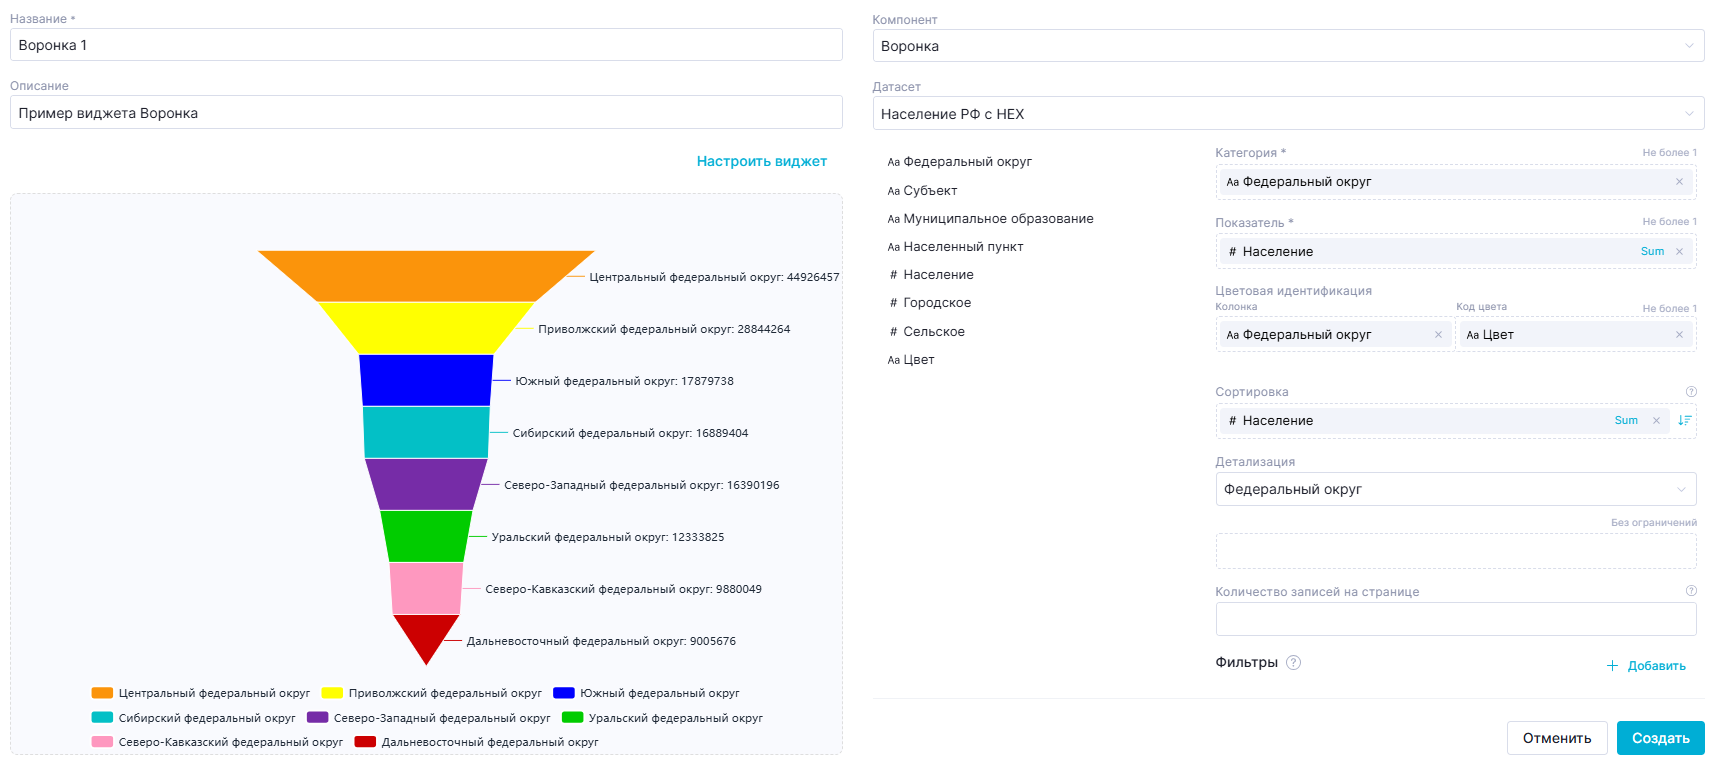The width and height of the screenshot is (1725, 773).
Task: Click the Настроить виджет link
Action: click(x=761, y=161)
